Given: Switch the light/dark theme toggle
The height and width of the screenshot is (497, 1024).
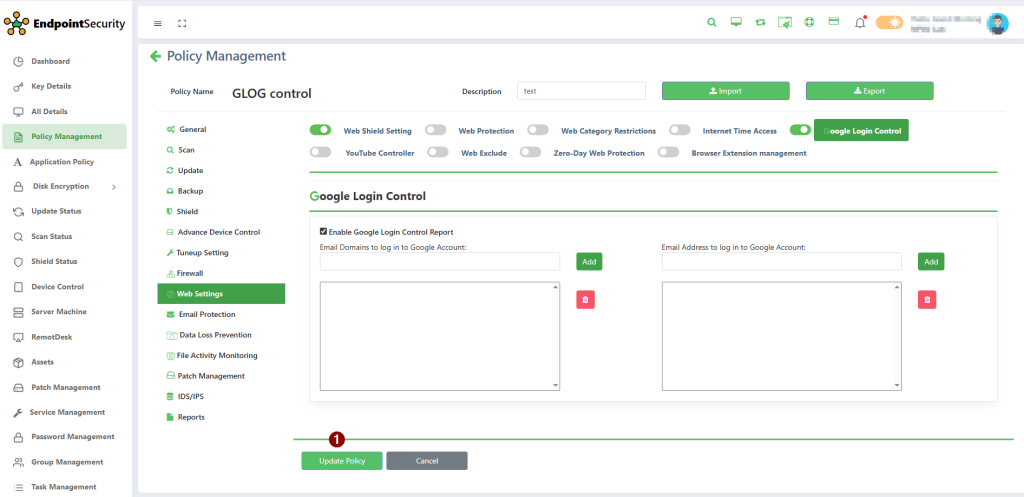Looking at the screenshot, I should [x=889, y=22].
